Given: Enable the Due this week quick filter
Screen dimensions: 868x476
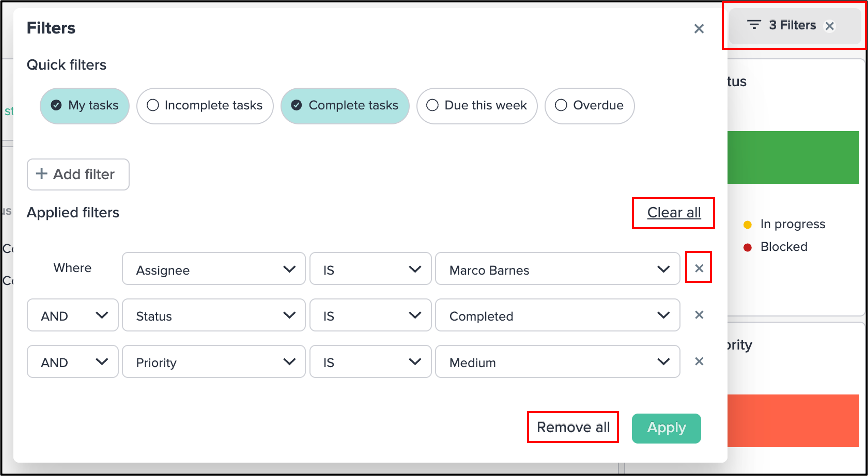Looking at the screenshot, I should 477,105.
